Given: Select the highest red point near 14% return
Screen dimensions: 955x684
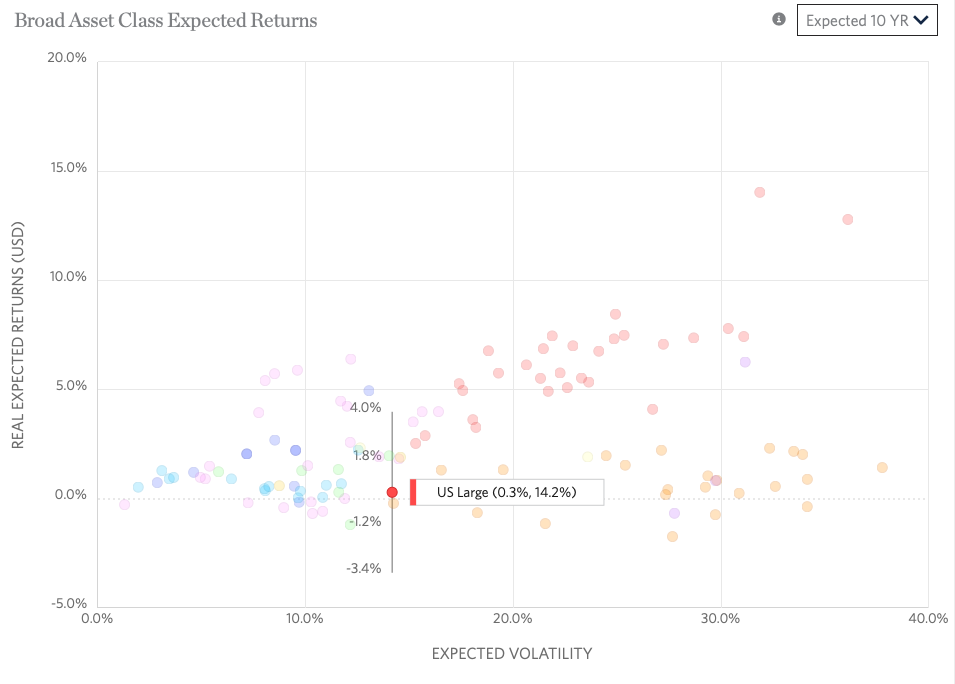Looking at the screenshot, I should coord(760,192).
